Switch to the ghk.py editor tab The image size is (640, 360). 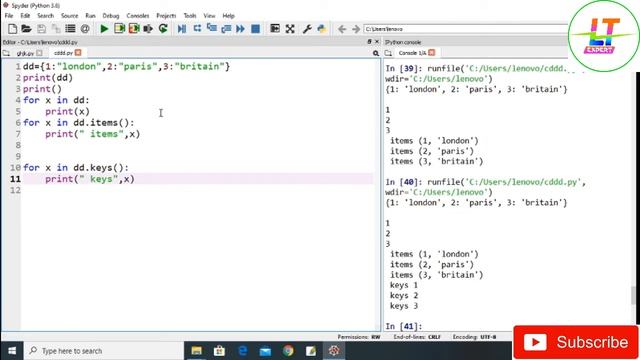point(25,53)
